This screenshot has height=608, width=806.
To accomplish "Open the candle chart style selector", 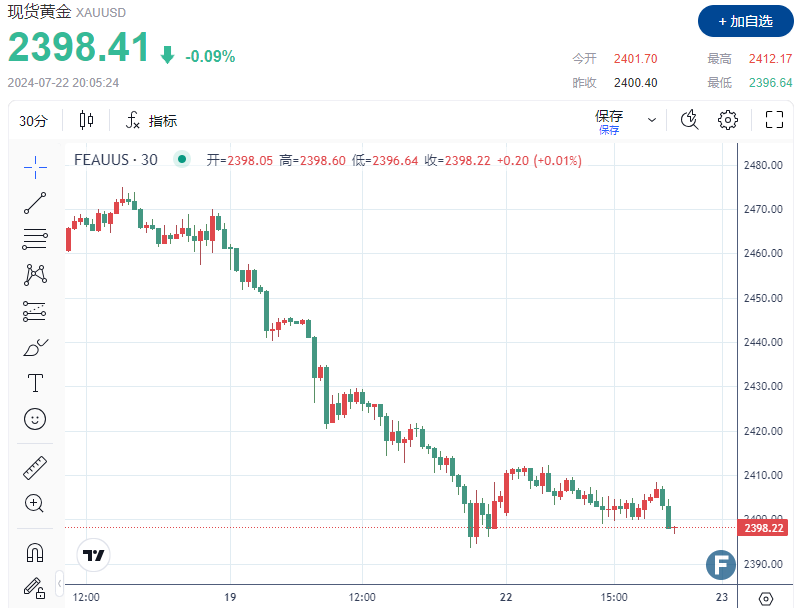I will [x=86, y=119].
